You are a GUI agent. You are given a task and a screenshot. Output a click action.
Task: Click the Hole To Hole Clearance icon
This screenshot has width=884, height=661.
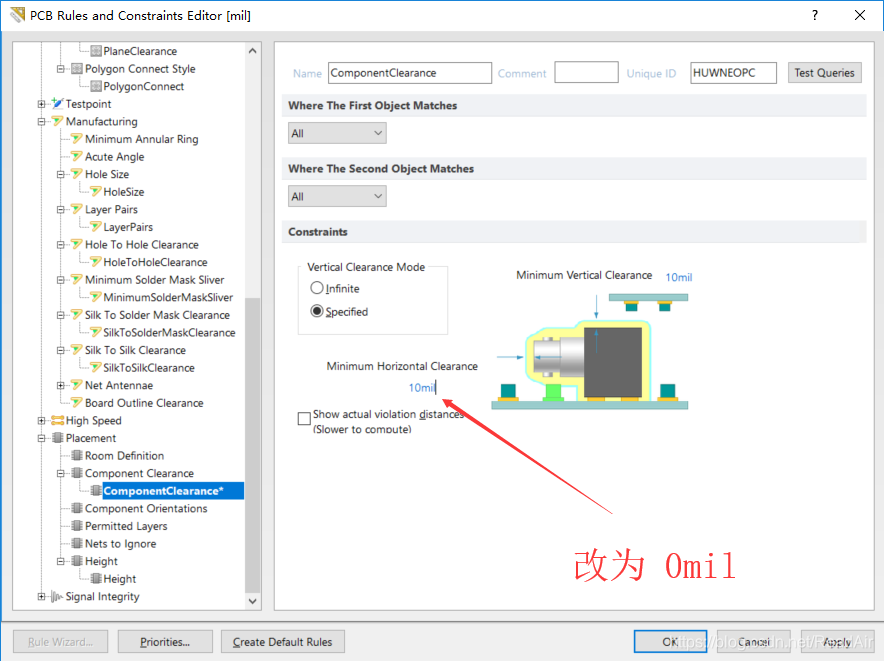pos(77,244)
